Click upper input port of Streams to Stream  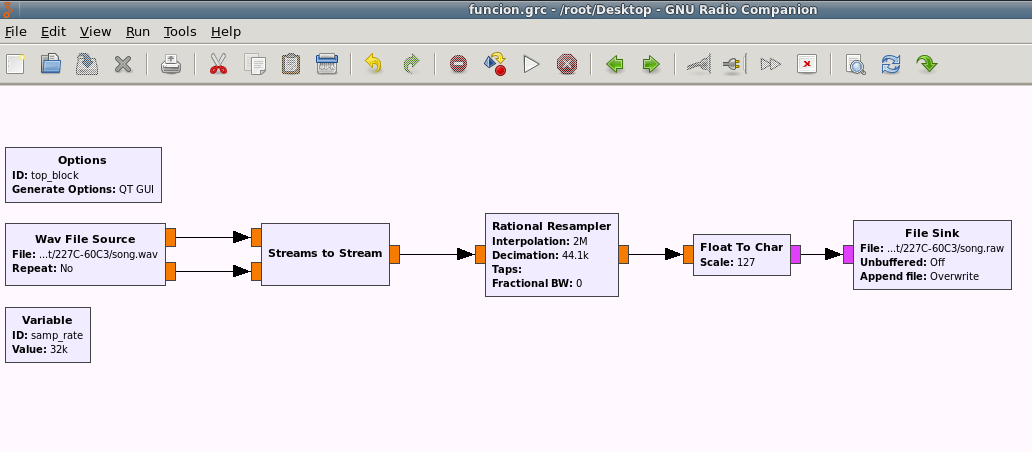[257, 238]
